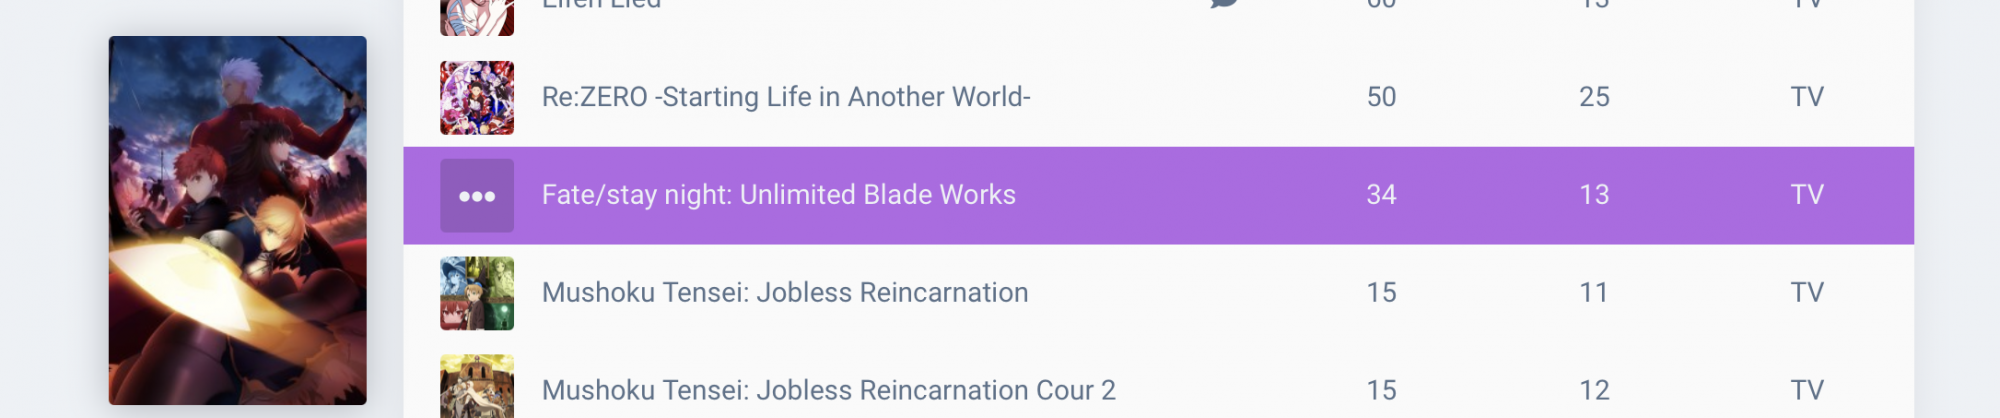Open the Re:ZERO -Starting Life in Another World- title
The image size is (2000, 418).
coord(786,97)
